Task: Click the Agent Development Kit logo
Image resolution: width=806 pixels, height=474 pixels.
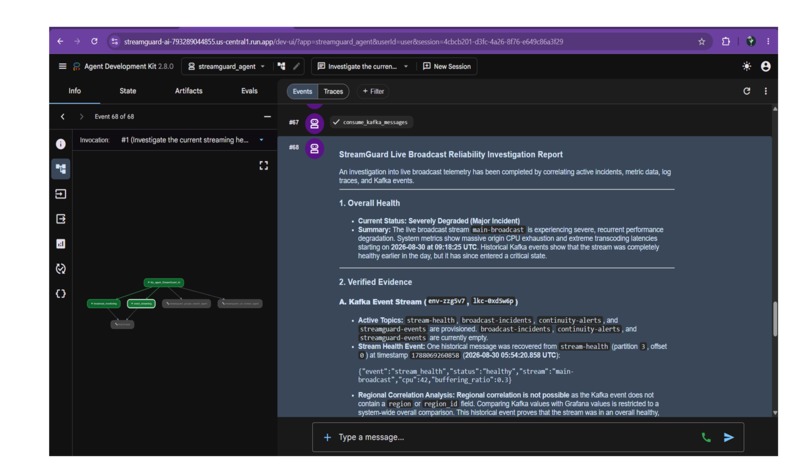Action: pyautogui.click(x=77, y=66)
